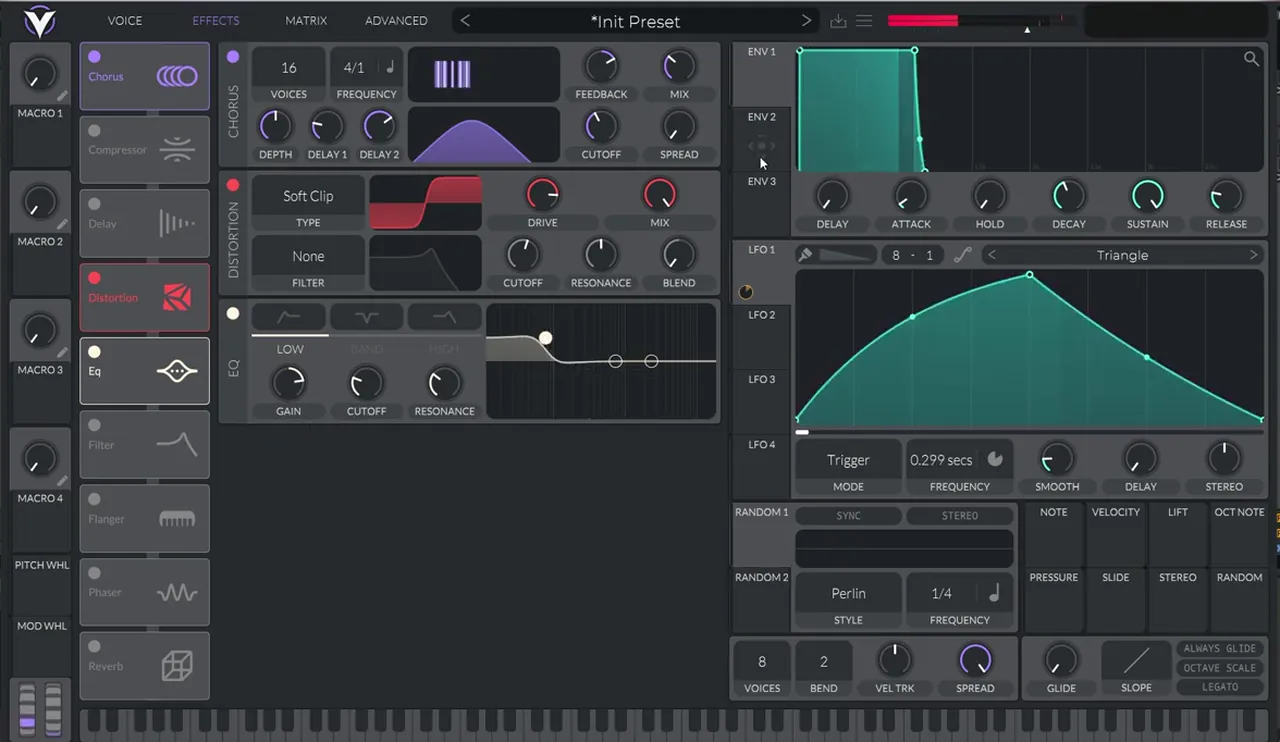
Task: Open the Triangle LFO shape selector
Action: tap(1122, 255)
